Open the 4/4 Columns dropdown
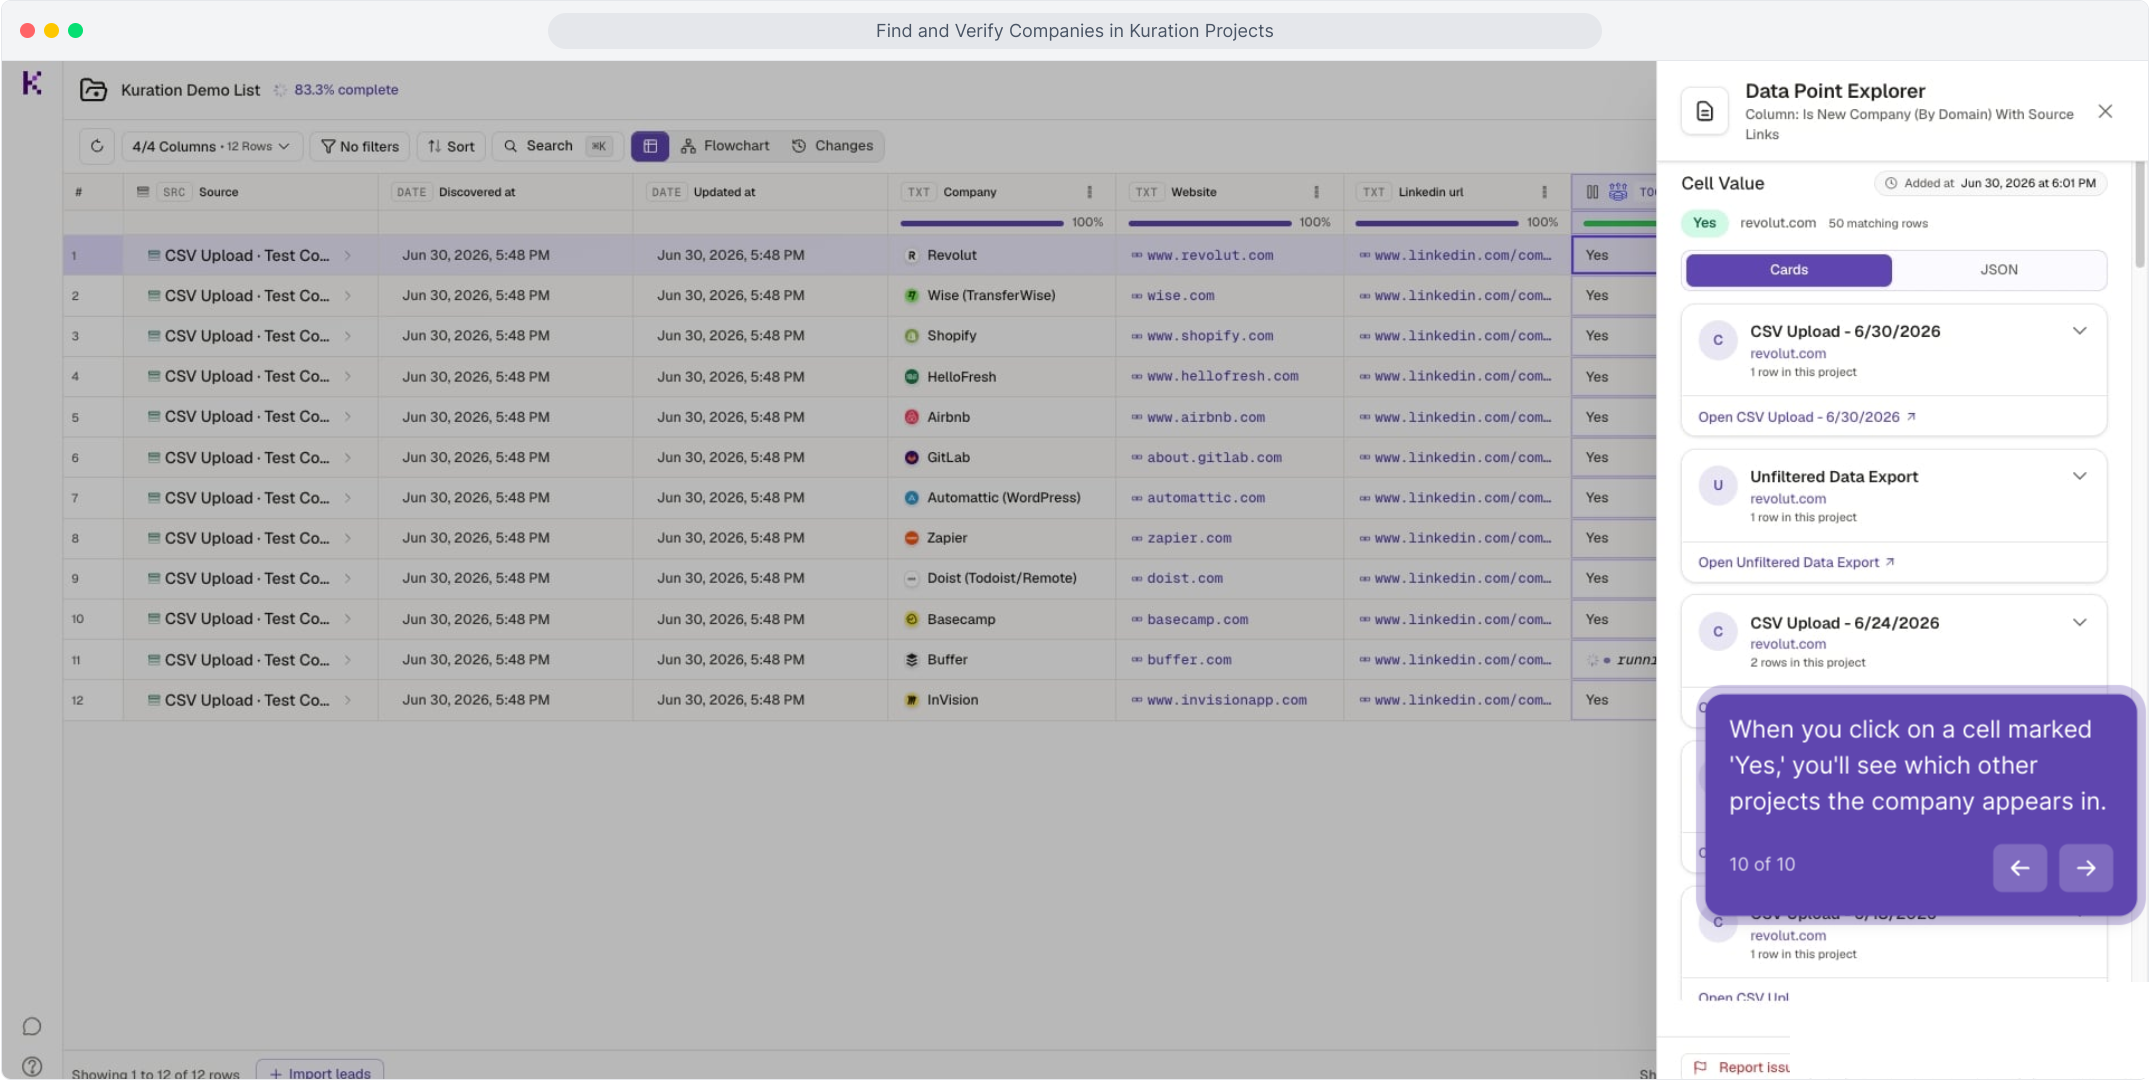This screenshot has height=1080, width=2150. pyautogui.click(x=210, y=146)
